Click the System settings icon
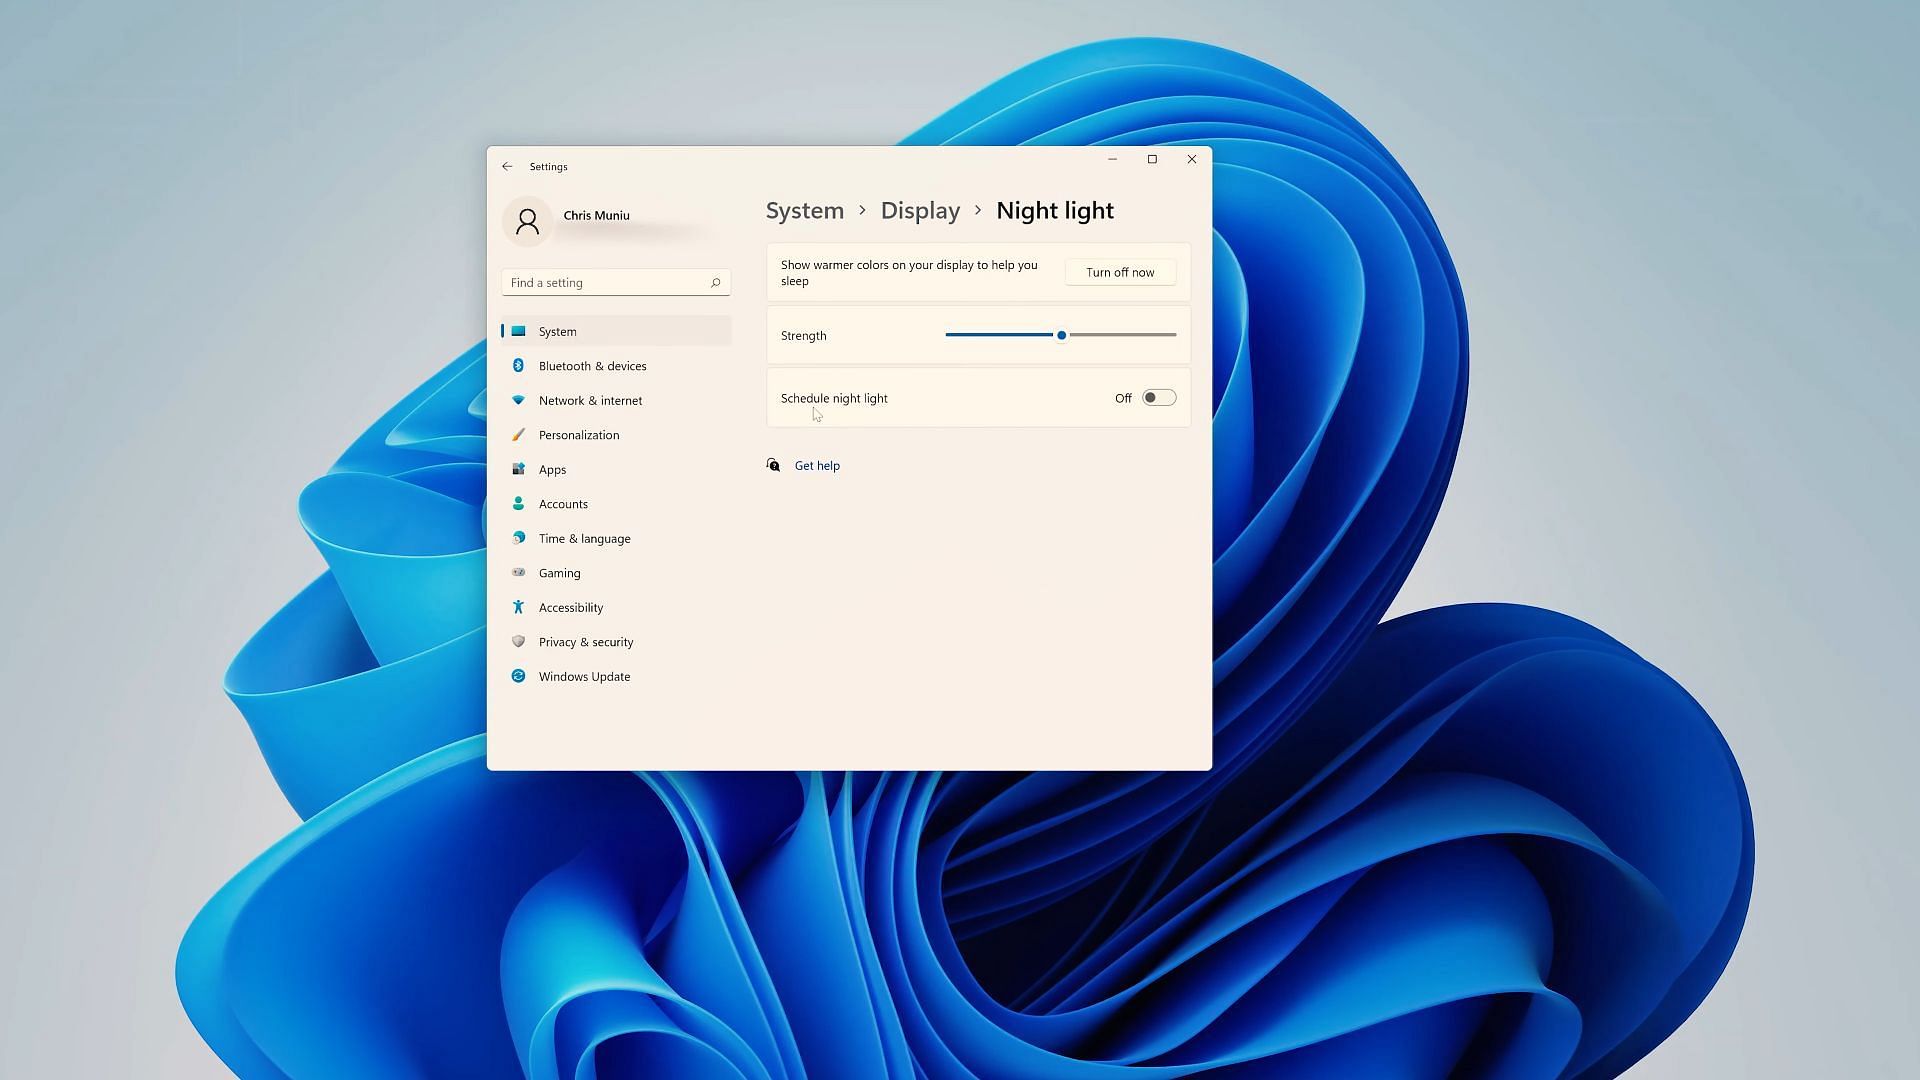 (x=520, y=331)
